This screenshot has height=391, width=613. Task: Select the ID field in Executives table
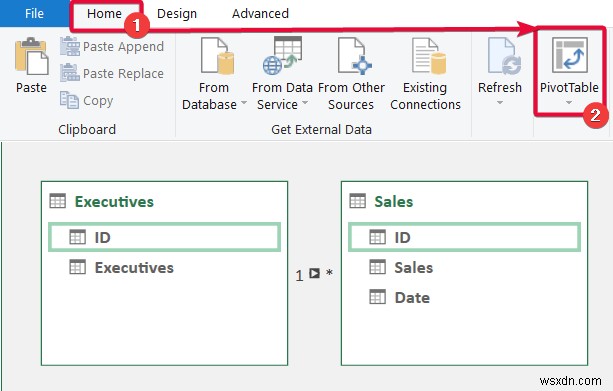(x=165, y=237)
